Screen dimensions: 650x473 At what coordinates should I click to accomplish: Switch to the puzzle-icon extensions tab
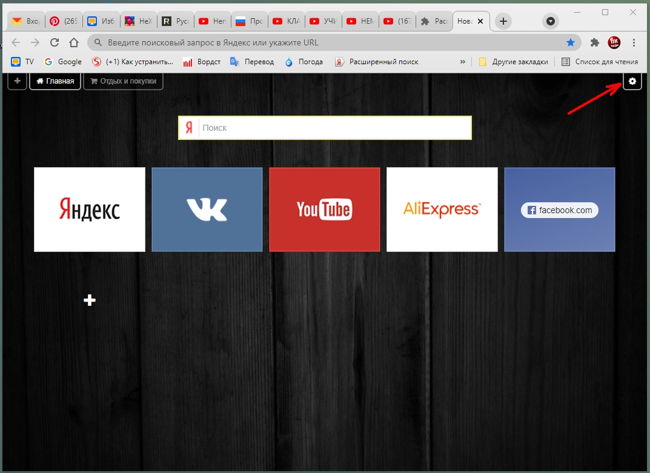tap(434, 21)
